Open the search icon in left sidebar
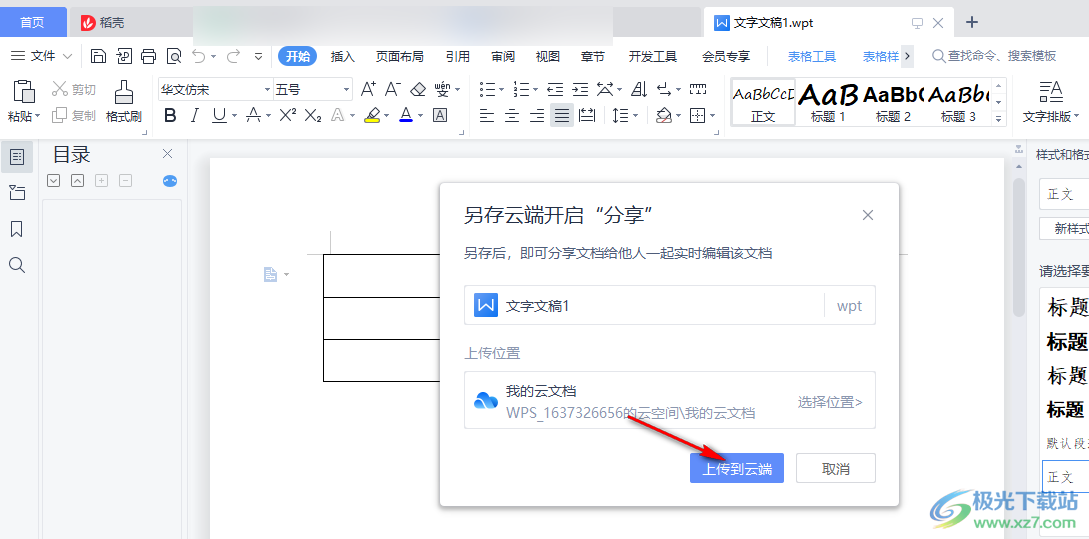1089x539 pixels. coord(17,265)
